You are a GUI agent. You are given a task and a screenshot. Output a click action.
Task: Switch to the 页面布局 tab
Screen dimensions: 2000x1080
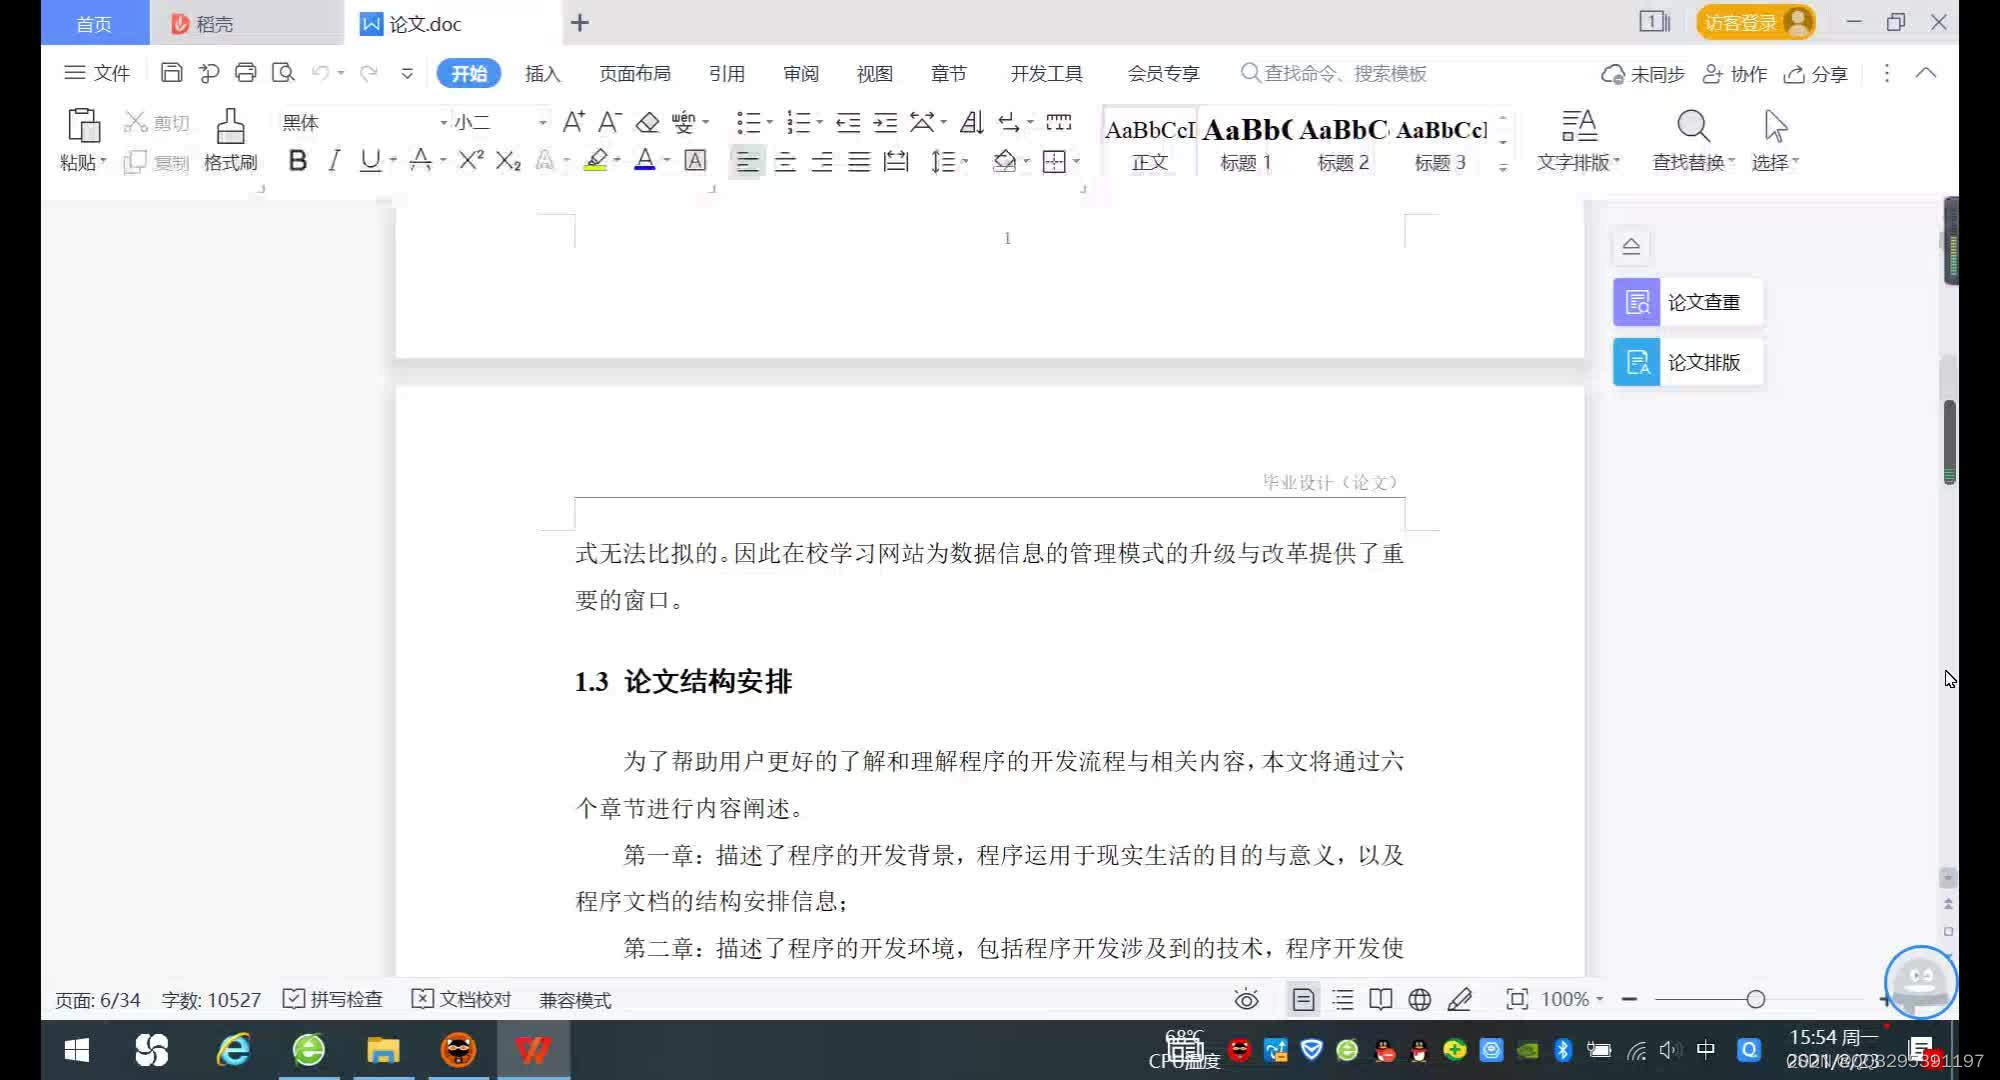tap(635, 73)
